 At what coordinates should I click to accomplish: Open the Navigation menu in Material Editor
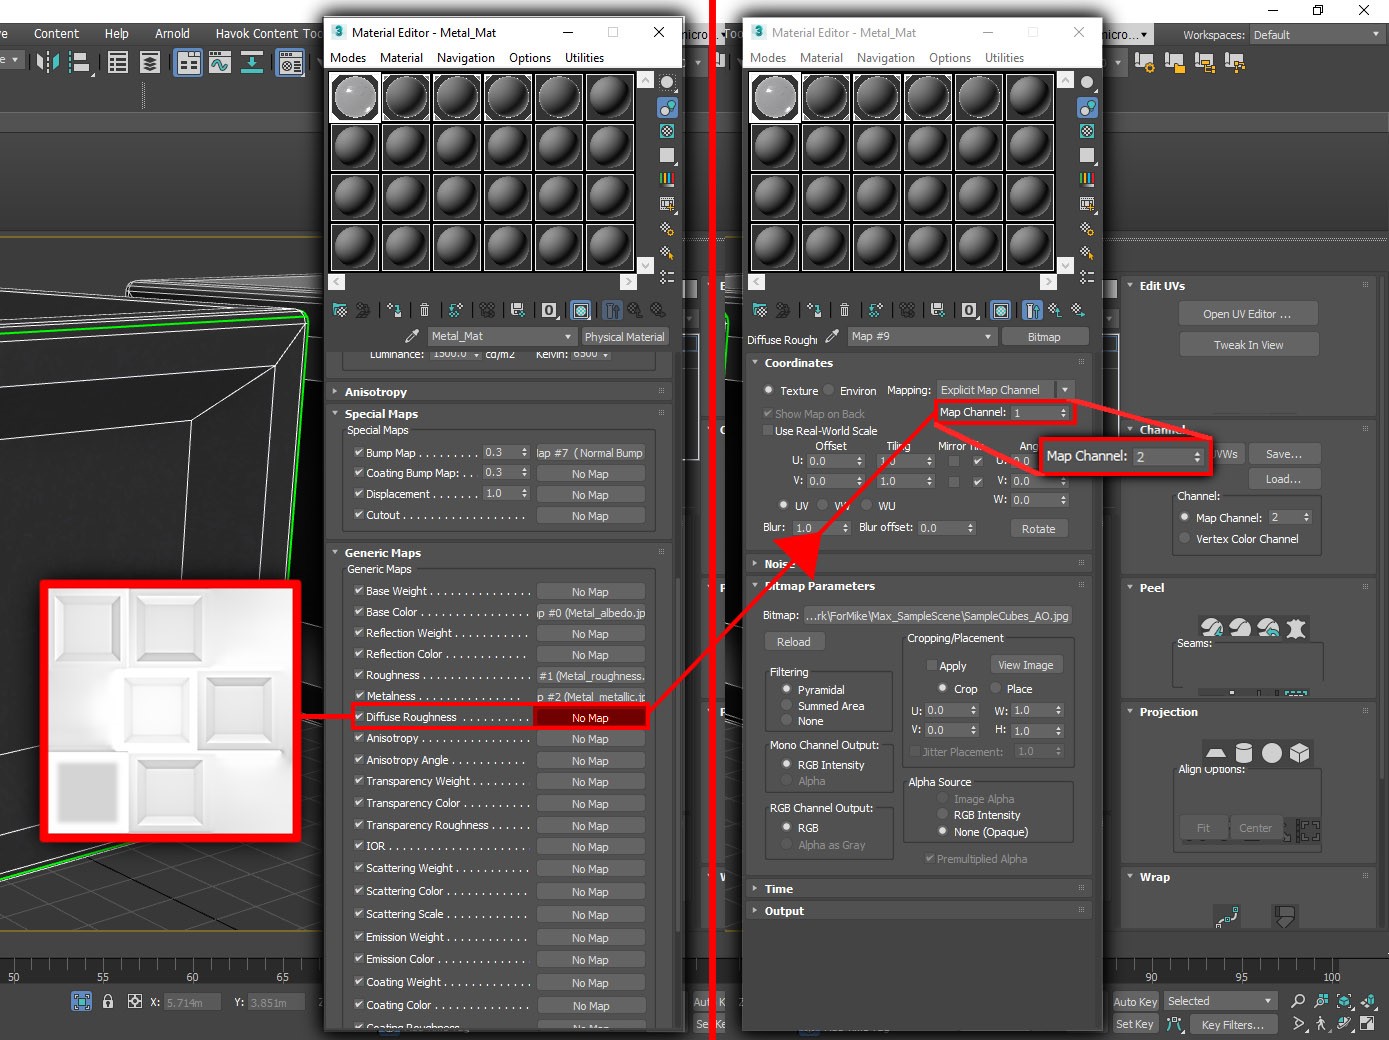coord(465,57)
